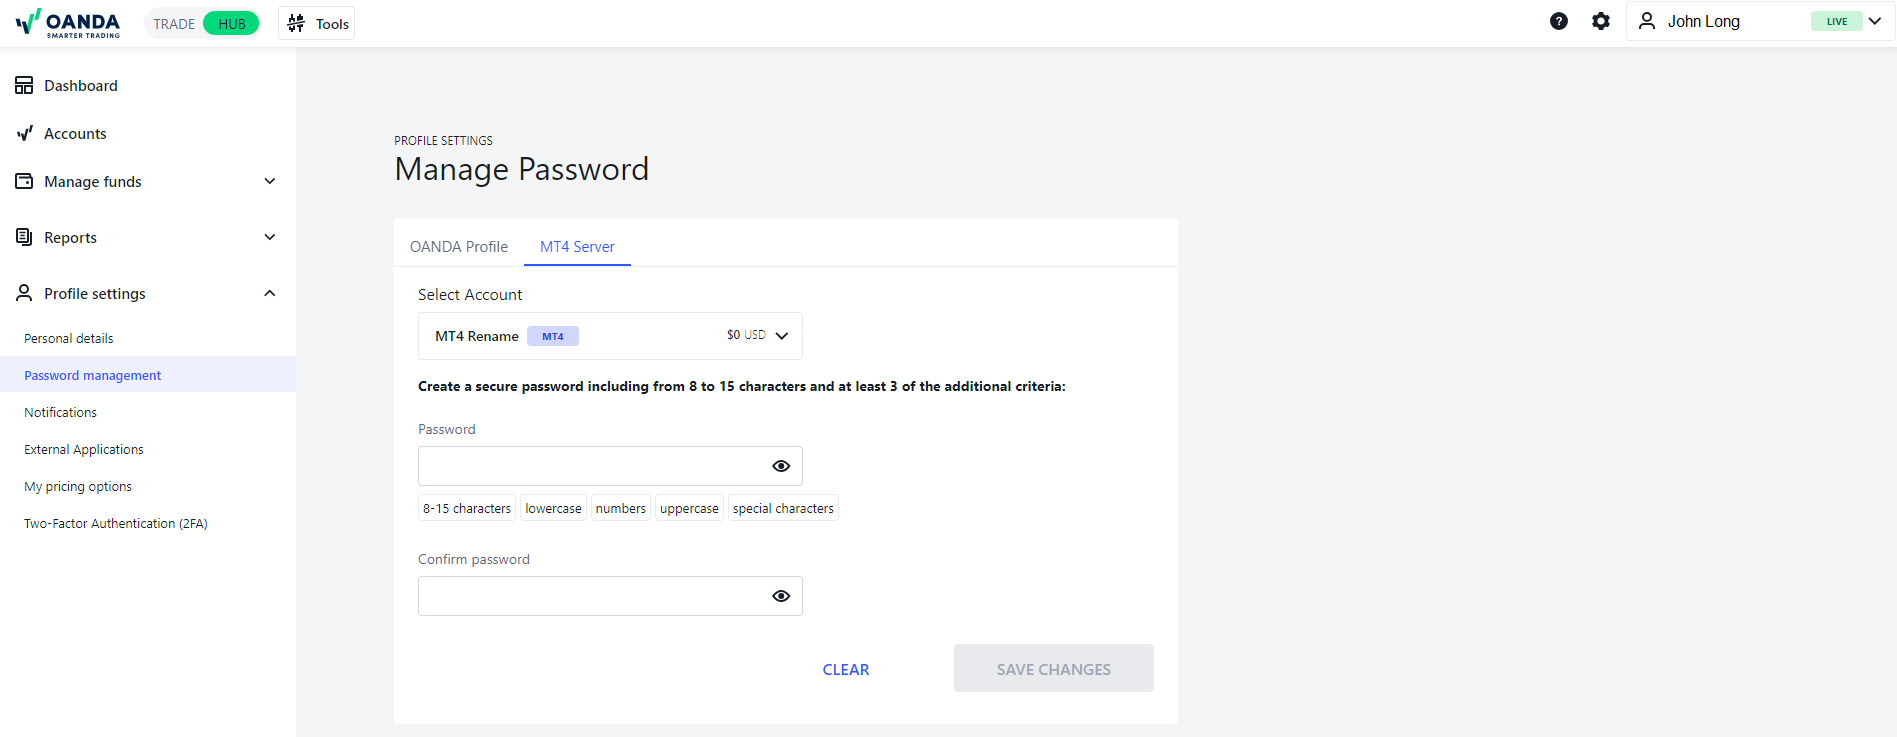The width and height of the screenshot is (1897, 737).
Task: Open the MT4 Rename account dropdown
Action: (610, 336)
